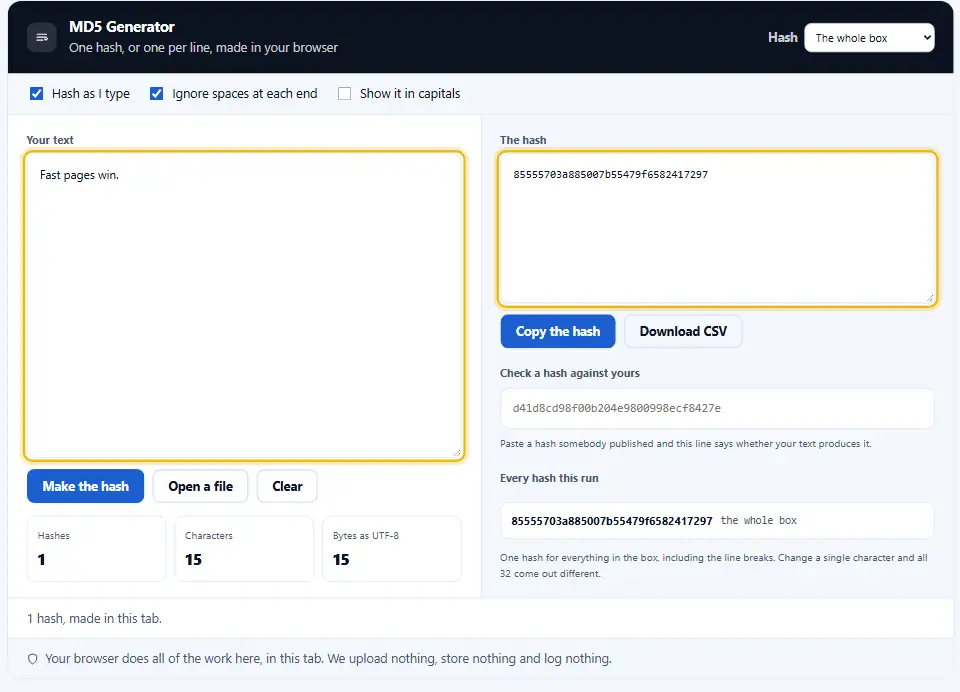The width and height of the screenshot is (960, 692).
Task: Grab the resize handle of Your text box
Action: (457, 453)
